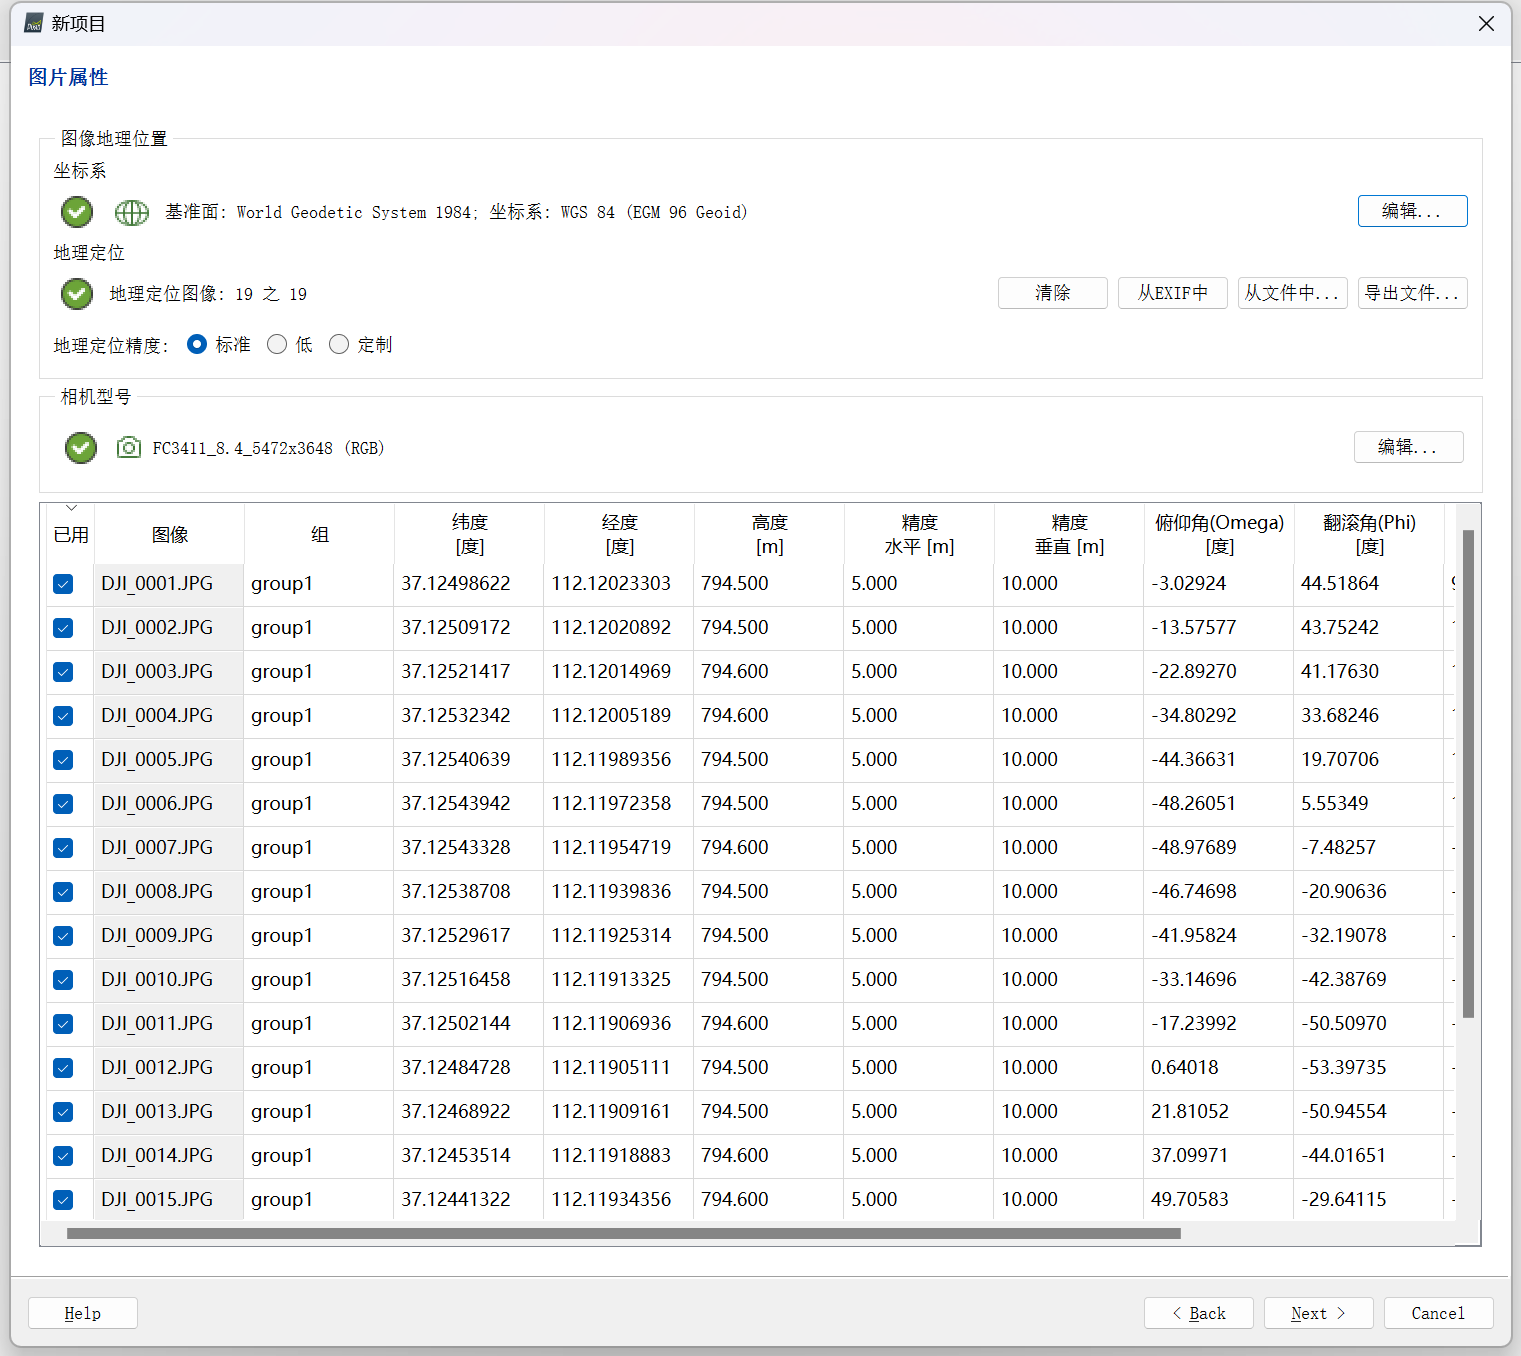Click the 导出文件... button
This screenshot has width=1521, height=1356.
[1412, 293]
